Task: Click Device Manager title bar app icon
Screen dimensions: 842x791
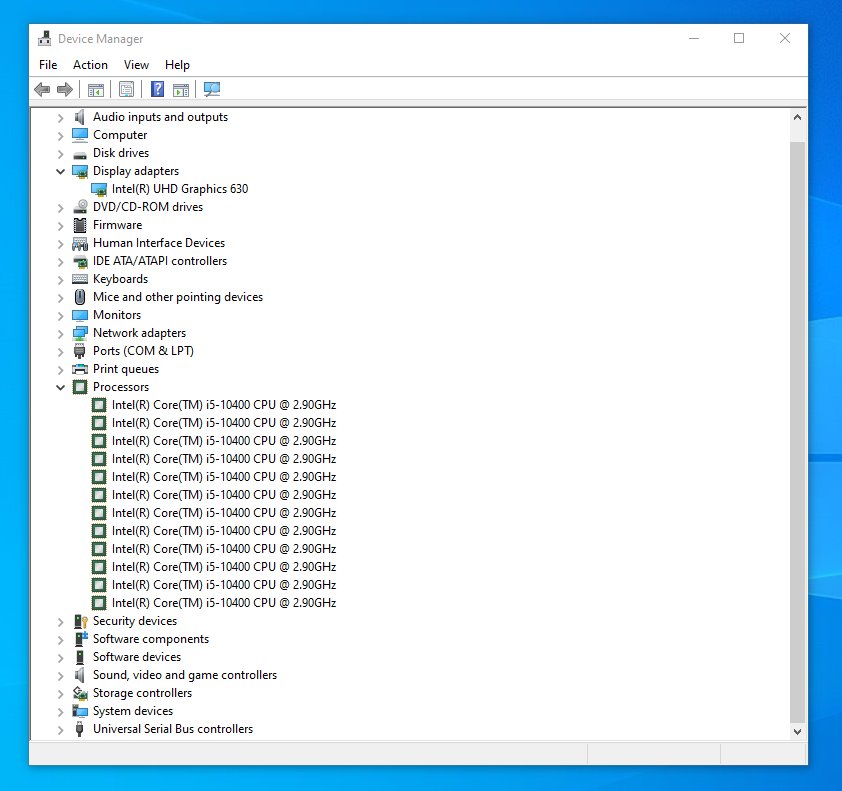Action: coord(45,38)
